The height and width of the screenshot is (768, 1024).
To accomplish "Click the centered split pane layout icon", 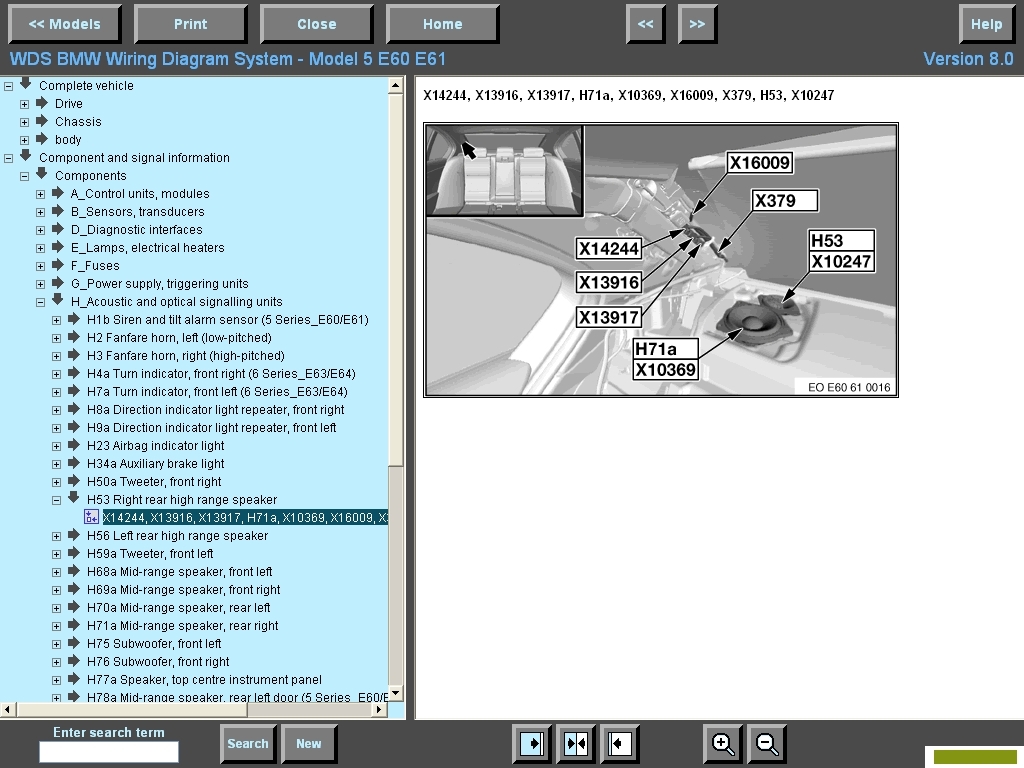I will pyautogui.click(x=575, y=744).
